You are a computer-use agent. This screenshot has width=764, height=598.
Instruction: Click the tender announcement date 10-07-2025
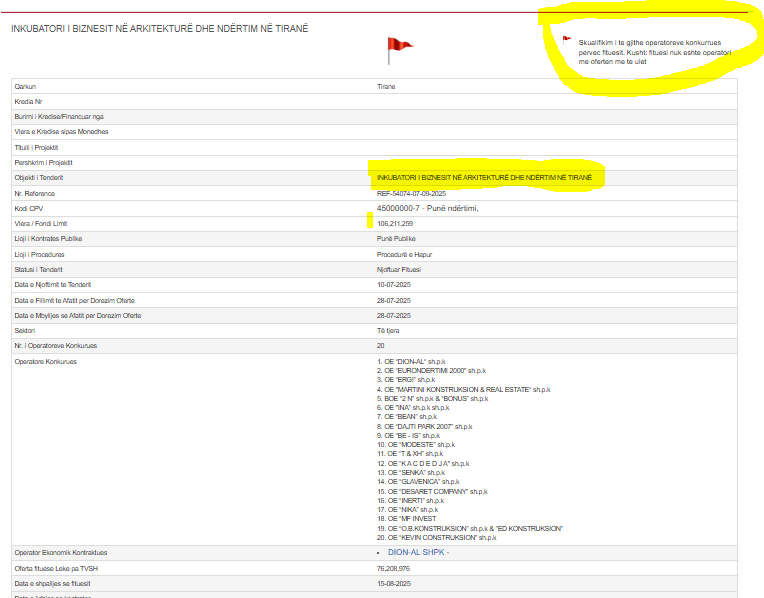pyautogui.click(x=394, y=285)
